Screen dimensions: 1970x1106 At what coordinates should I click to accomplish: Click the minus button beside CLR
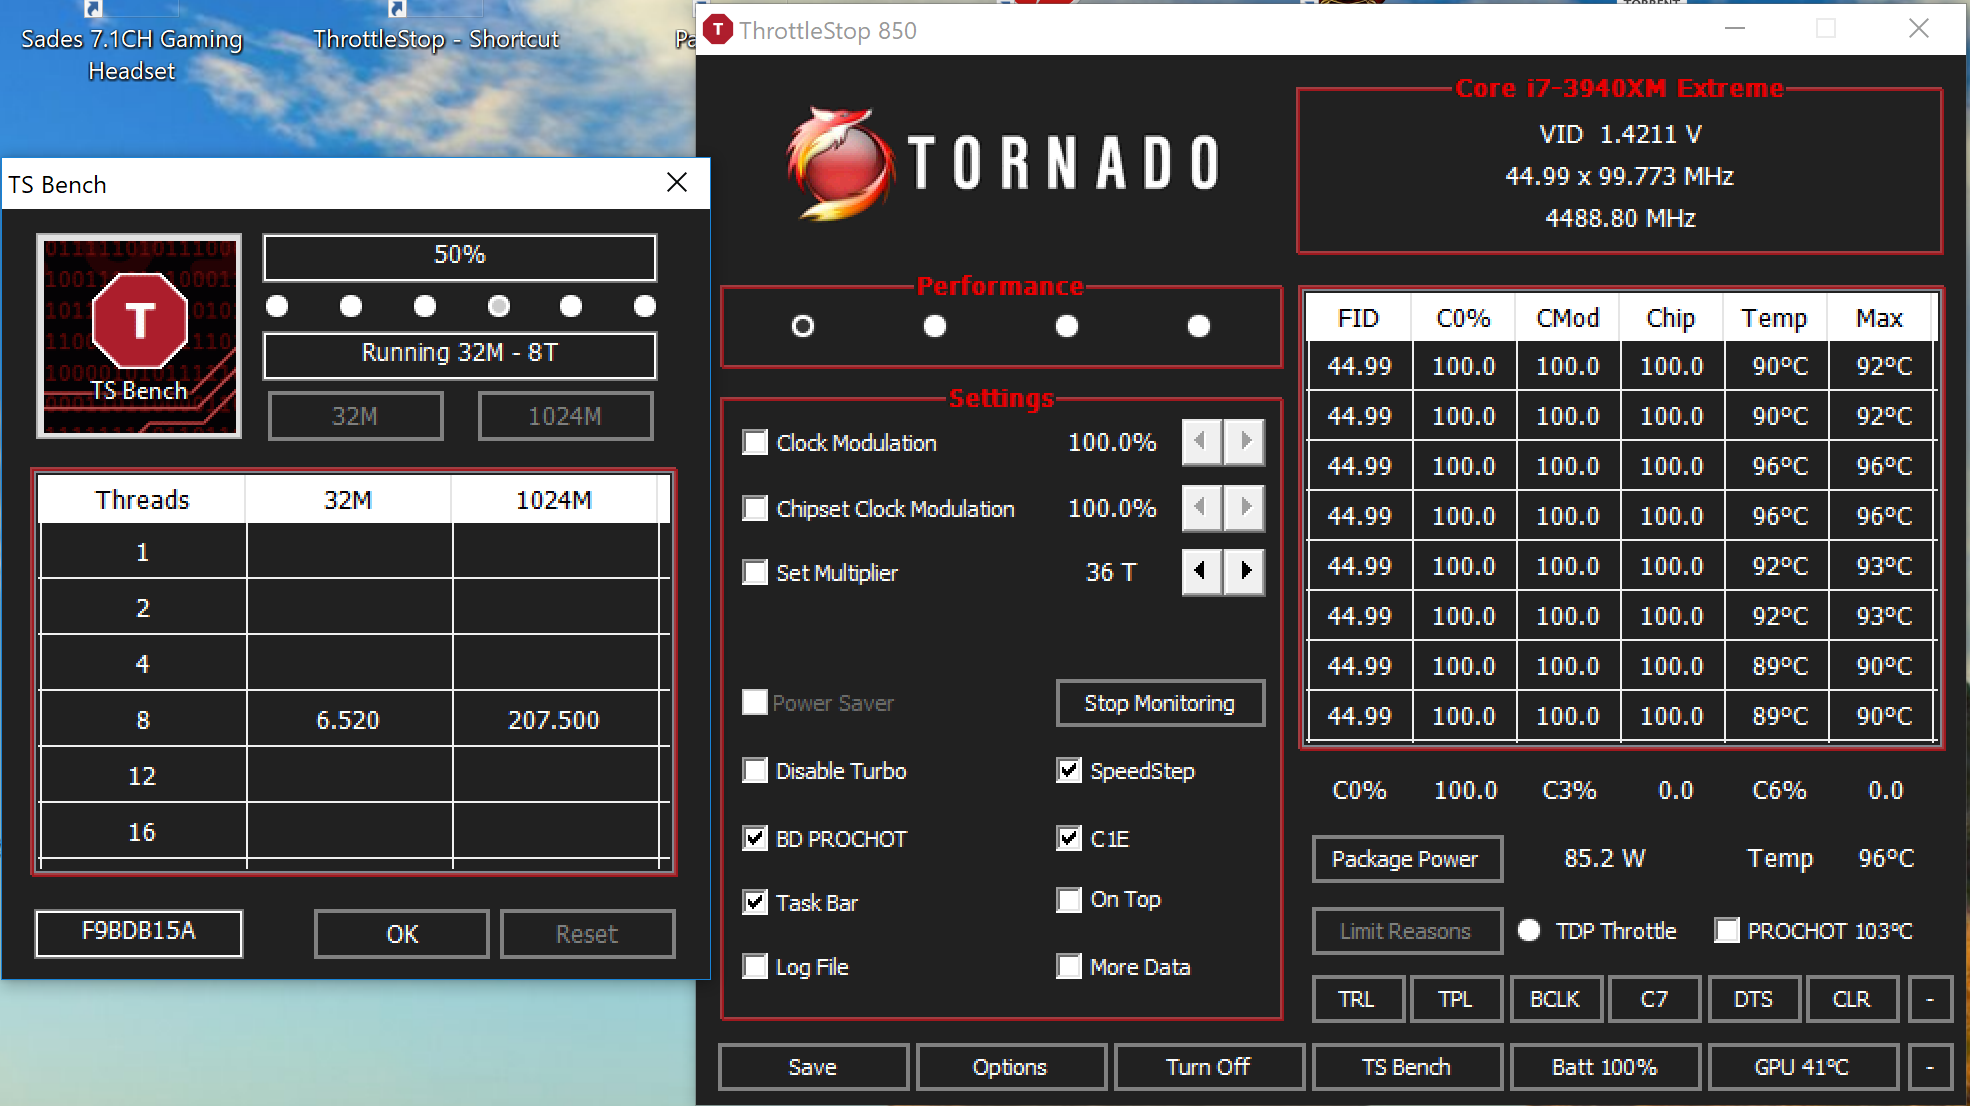tap(1930, 999)
